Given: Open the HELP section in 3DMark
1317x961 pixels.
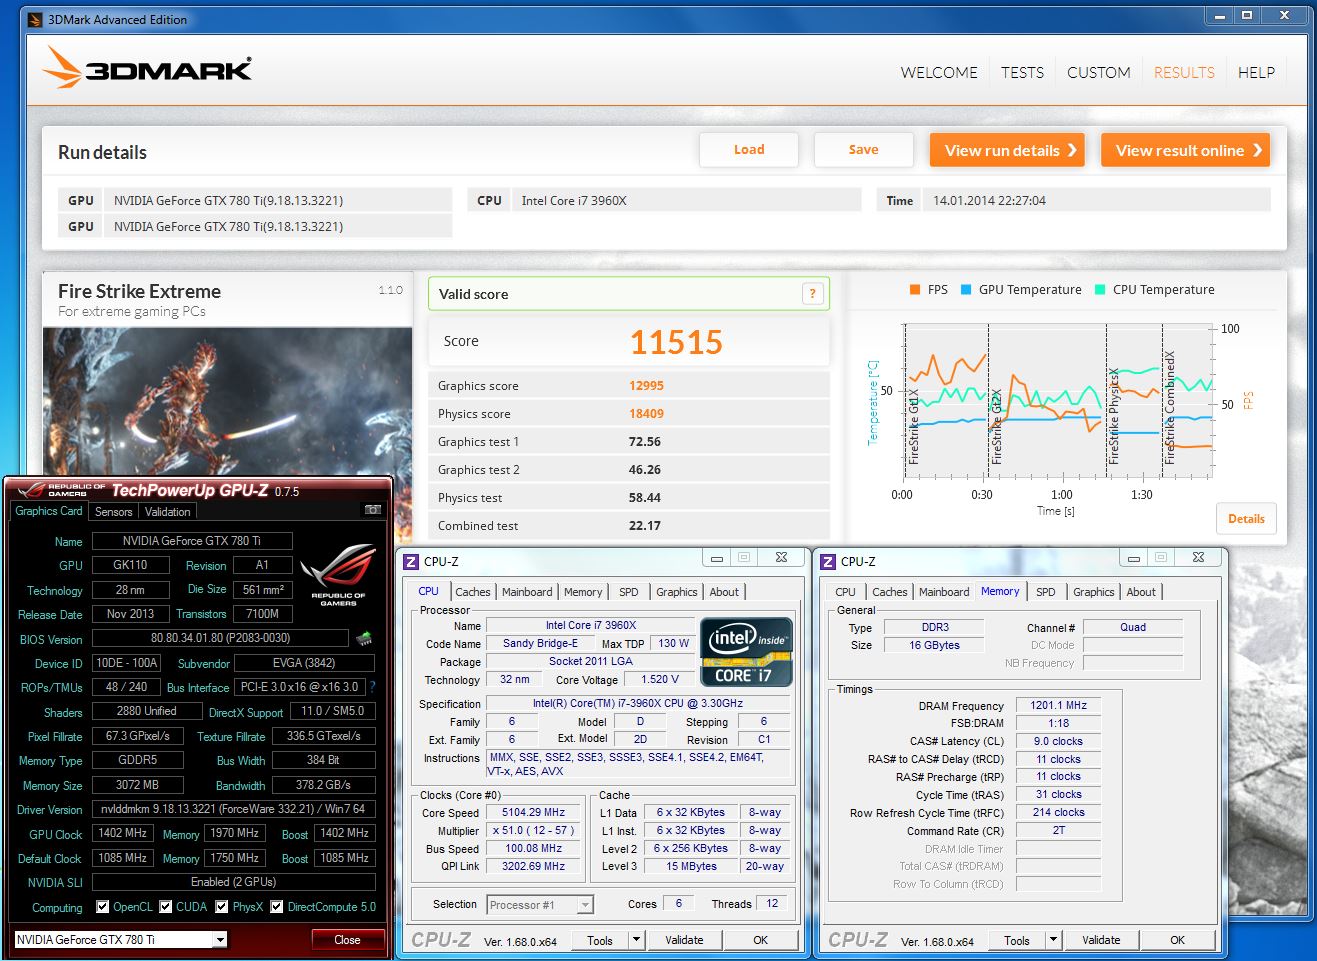Looking at the screenshot, I should 1256,73.
